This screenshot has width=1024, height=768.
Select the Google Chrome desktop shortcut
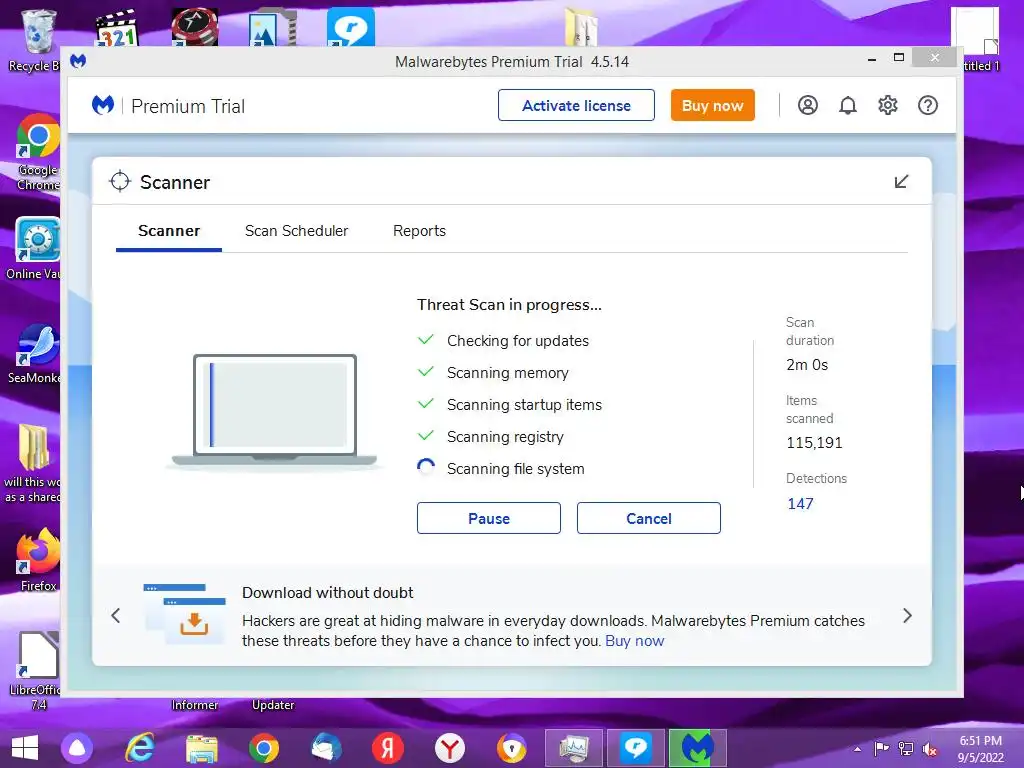pos(38,153)
